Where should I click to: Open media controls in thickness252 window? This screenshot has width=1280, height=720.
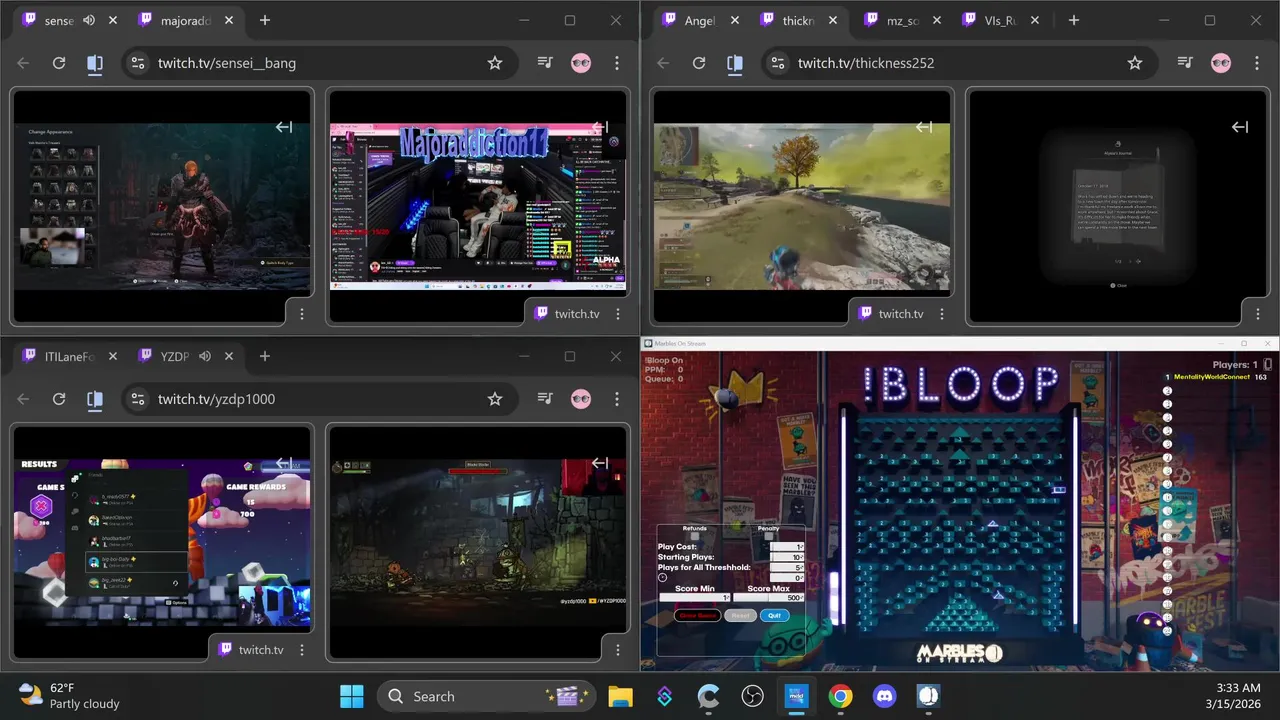point(1185,63)
